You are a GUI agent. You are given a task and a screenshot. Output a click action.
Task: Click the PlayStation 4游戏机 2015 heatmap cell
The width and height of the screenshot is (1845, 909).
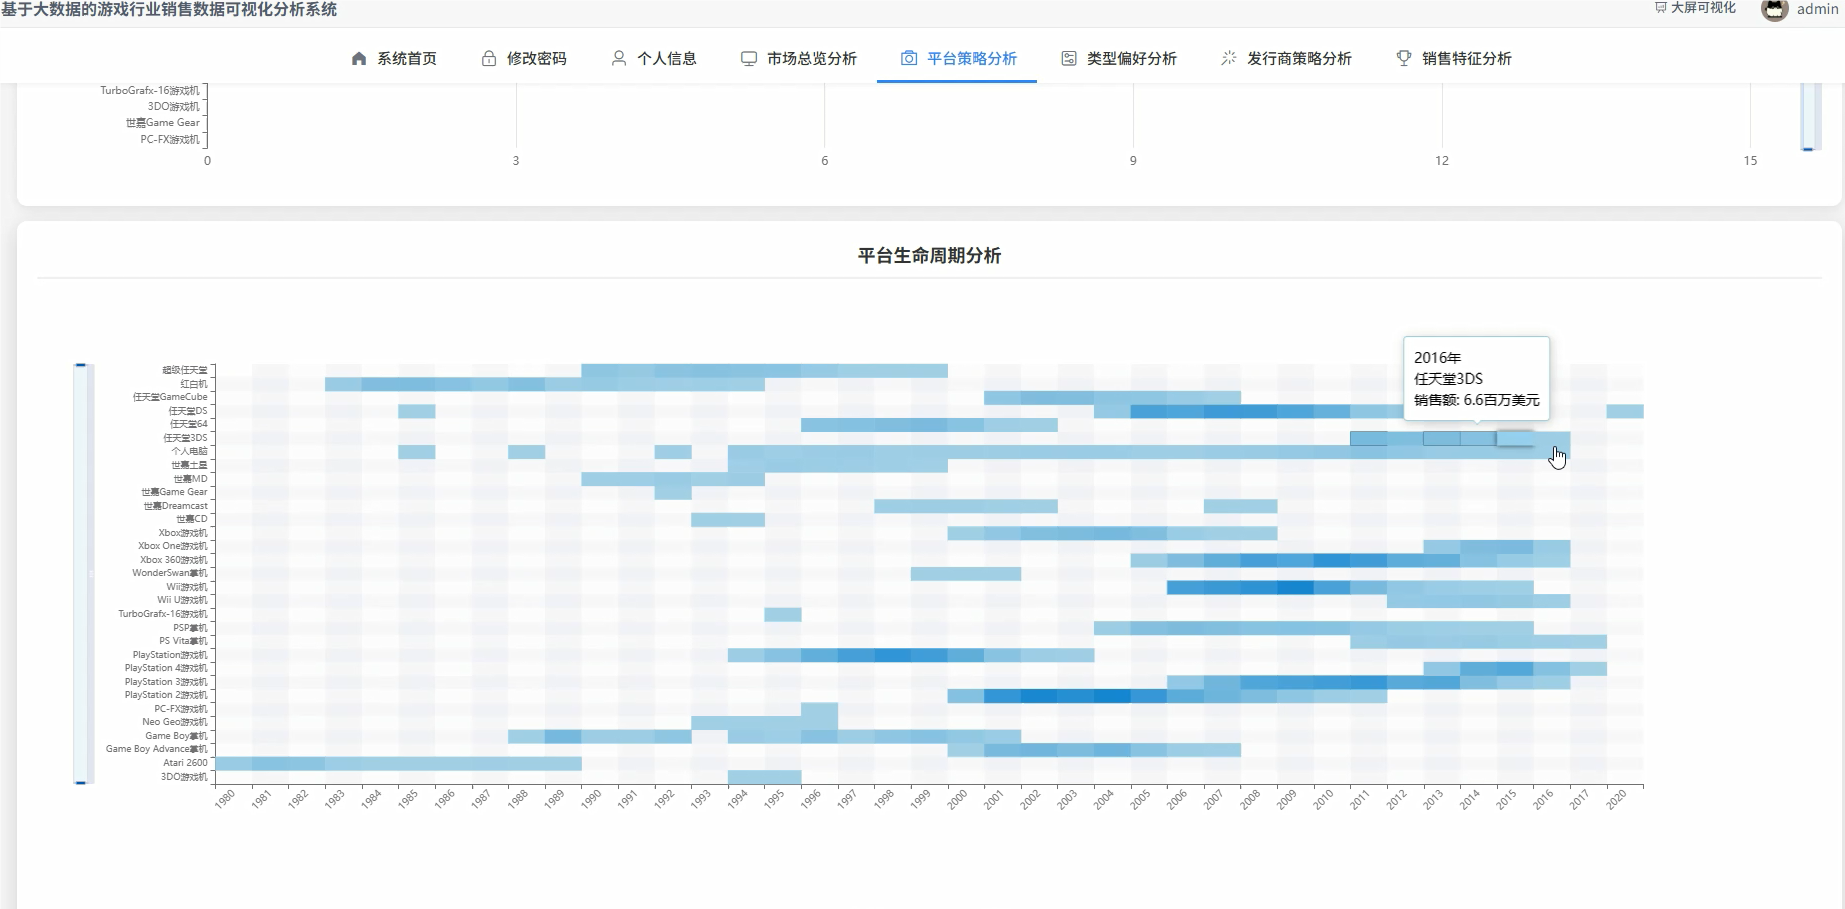click(x=1515, y=668)
